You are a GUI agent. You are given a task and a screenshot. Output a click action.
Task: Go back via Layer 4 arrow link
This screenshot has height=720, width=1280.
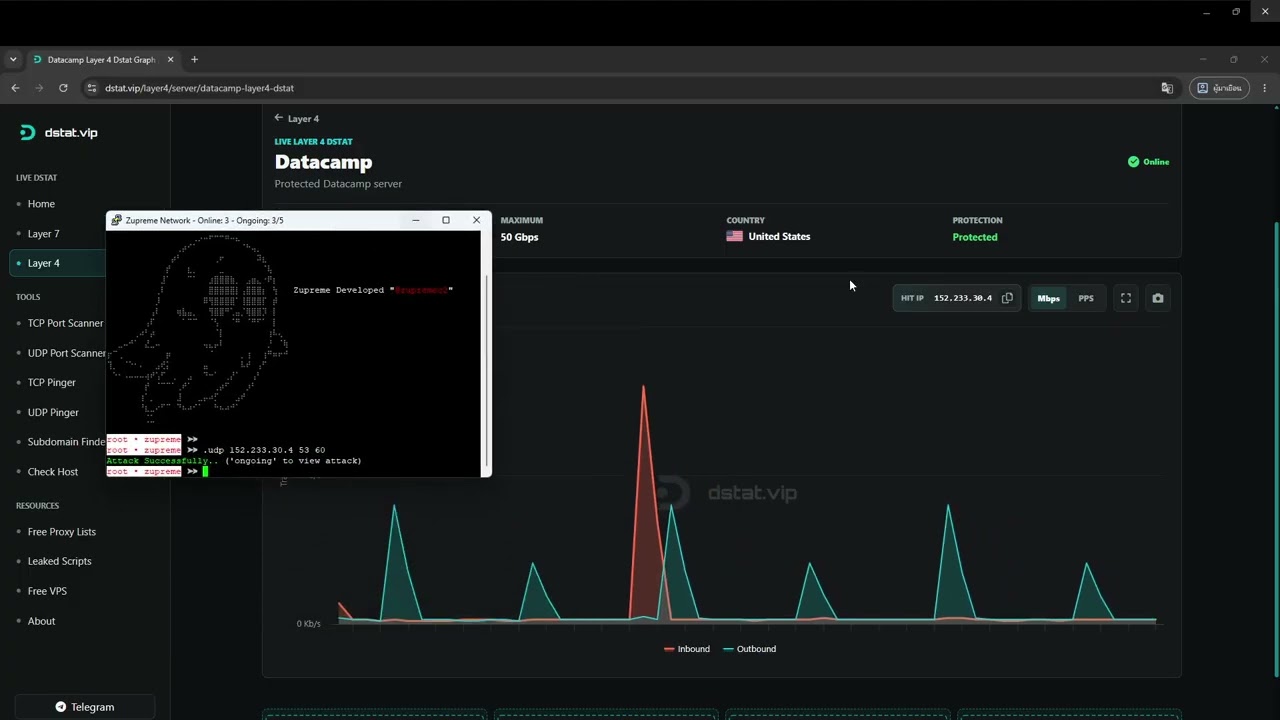(297, 118)
